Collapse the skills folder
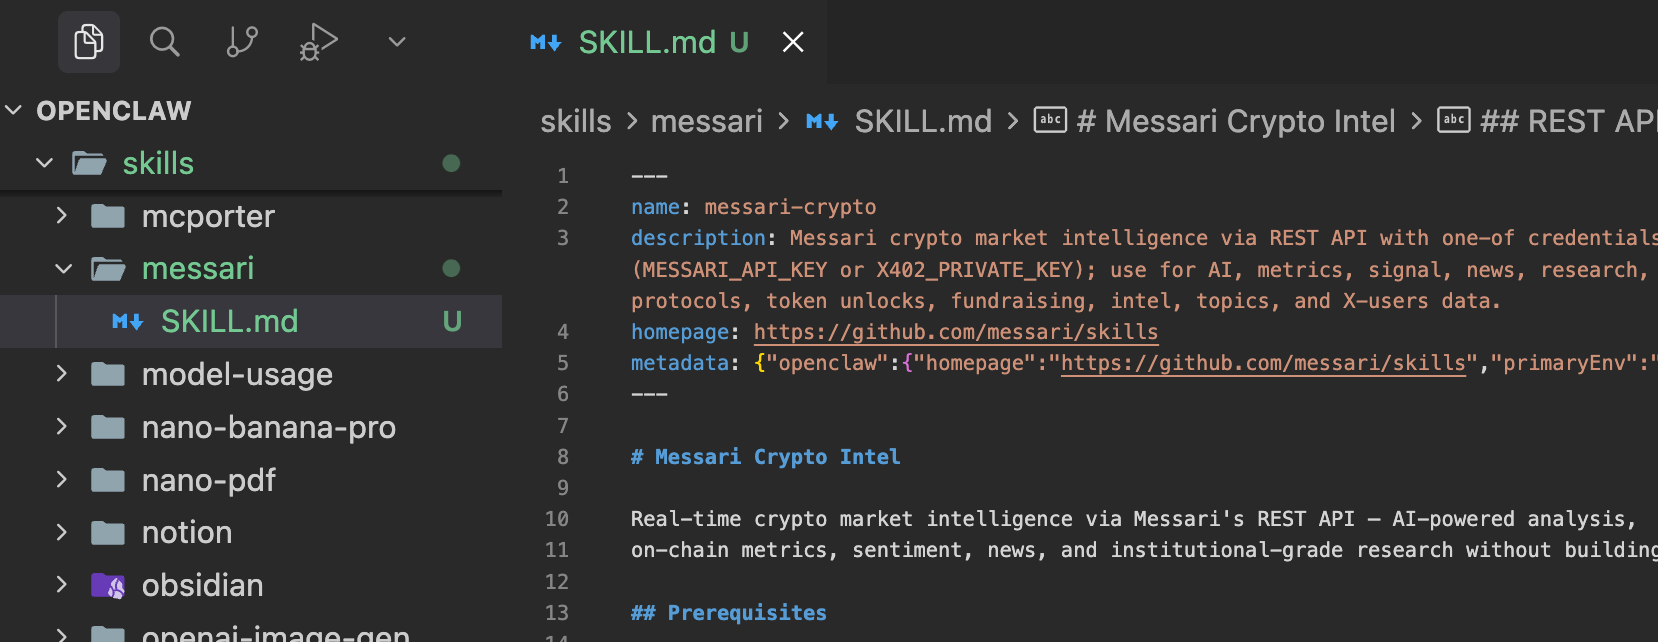The height and width of the screenshot is (642, 1658). [43, 163]
